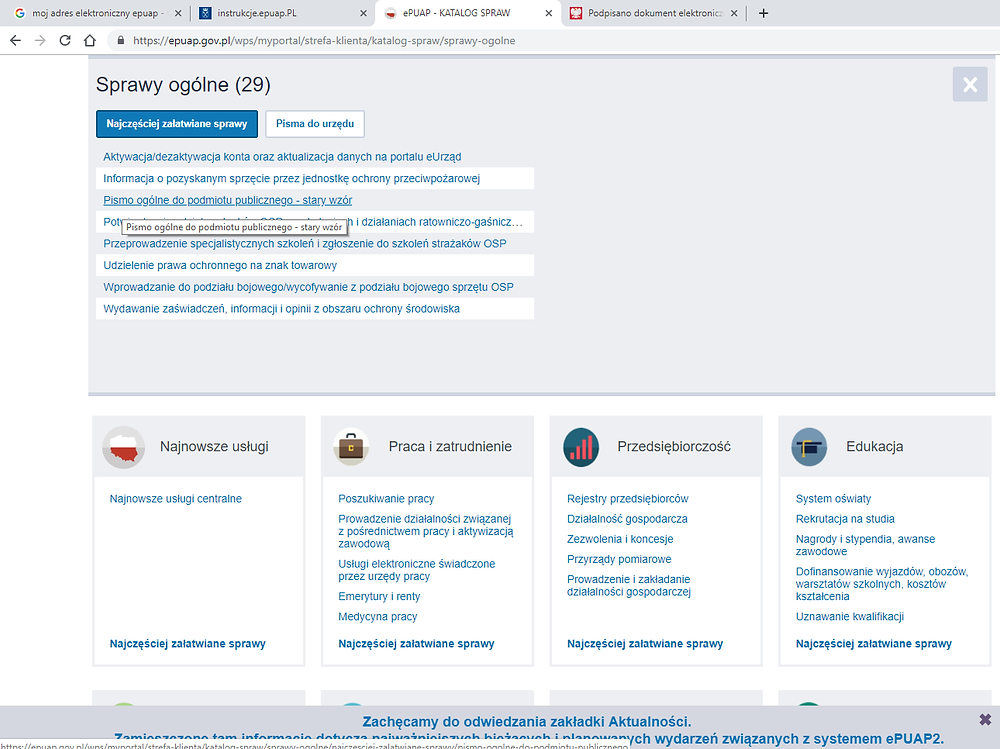Open 'Wydawanie zaświadczeń, informacji i opinii' link
Image resolution: width=1000 pixels, height=749 pixels.
coord(281,309)
